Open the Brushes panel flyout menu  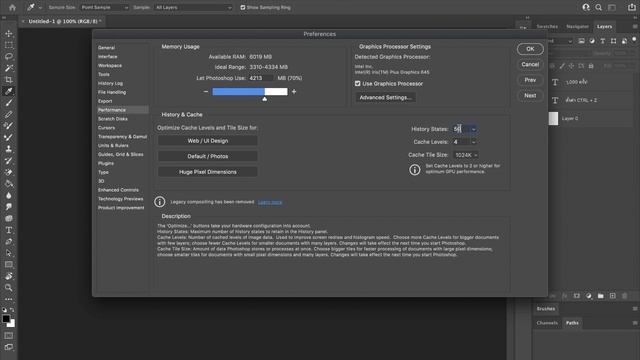635,309
